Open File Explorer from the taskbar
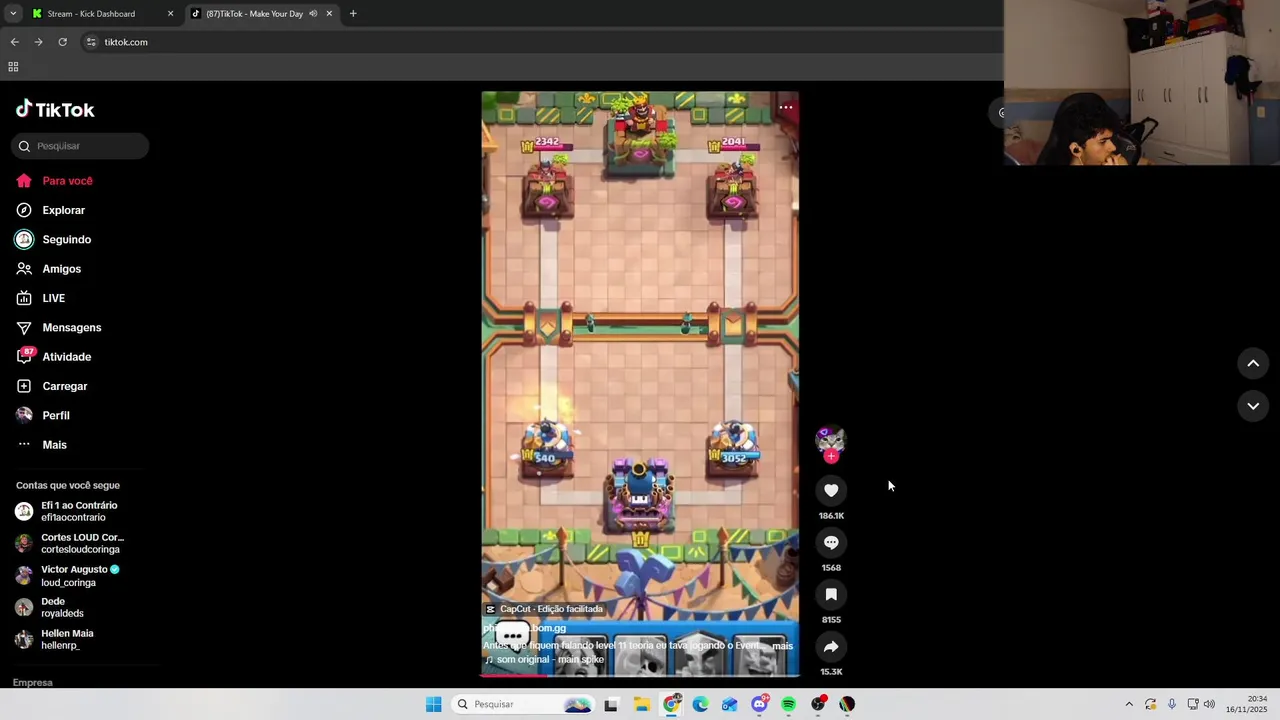Screen dimensions: 1280x720 (x=642, y=704)
